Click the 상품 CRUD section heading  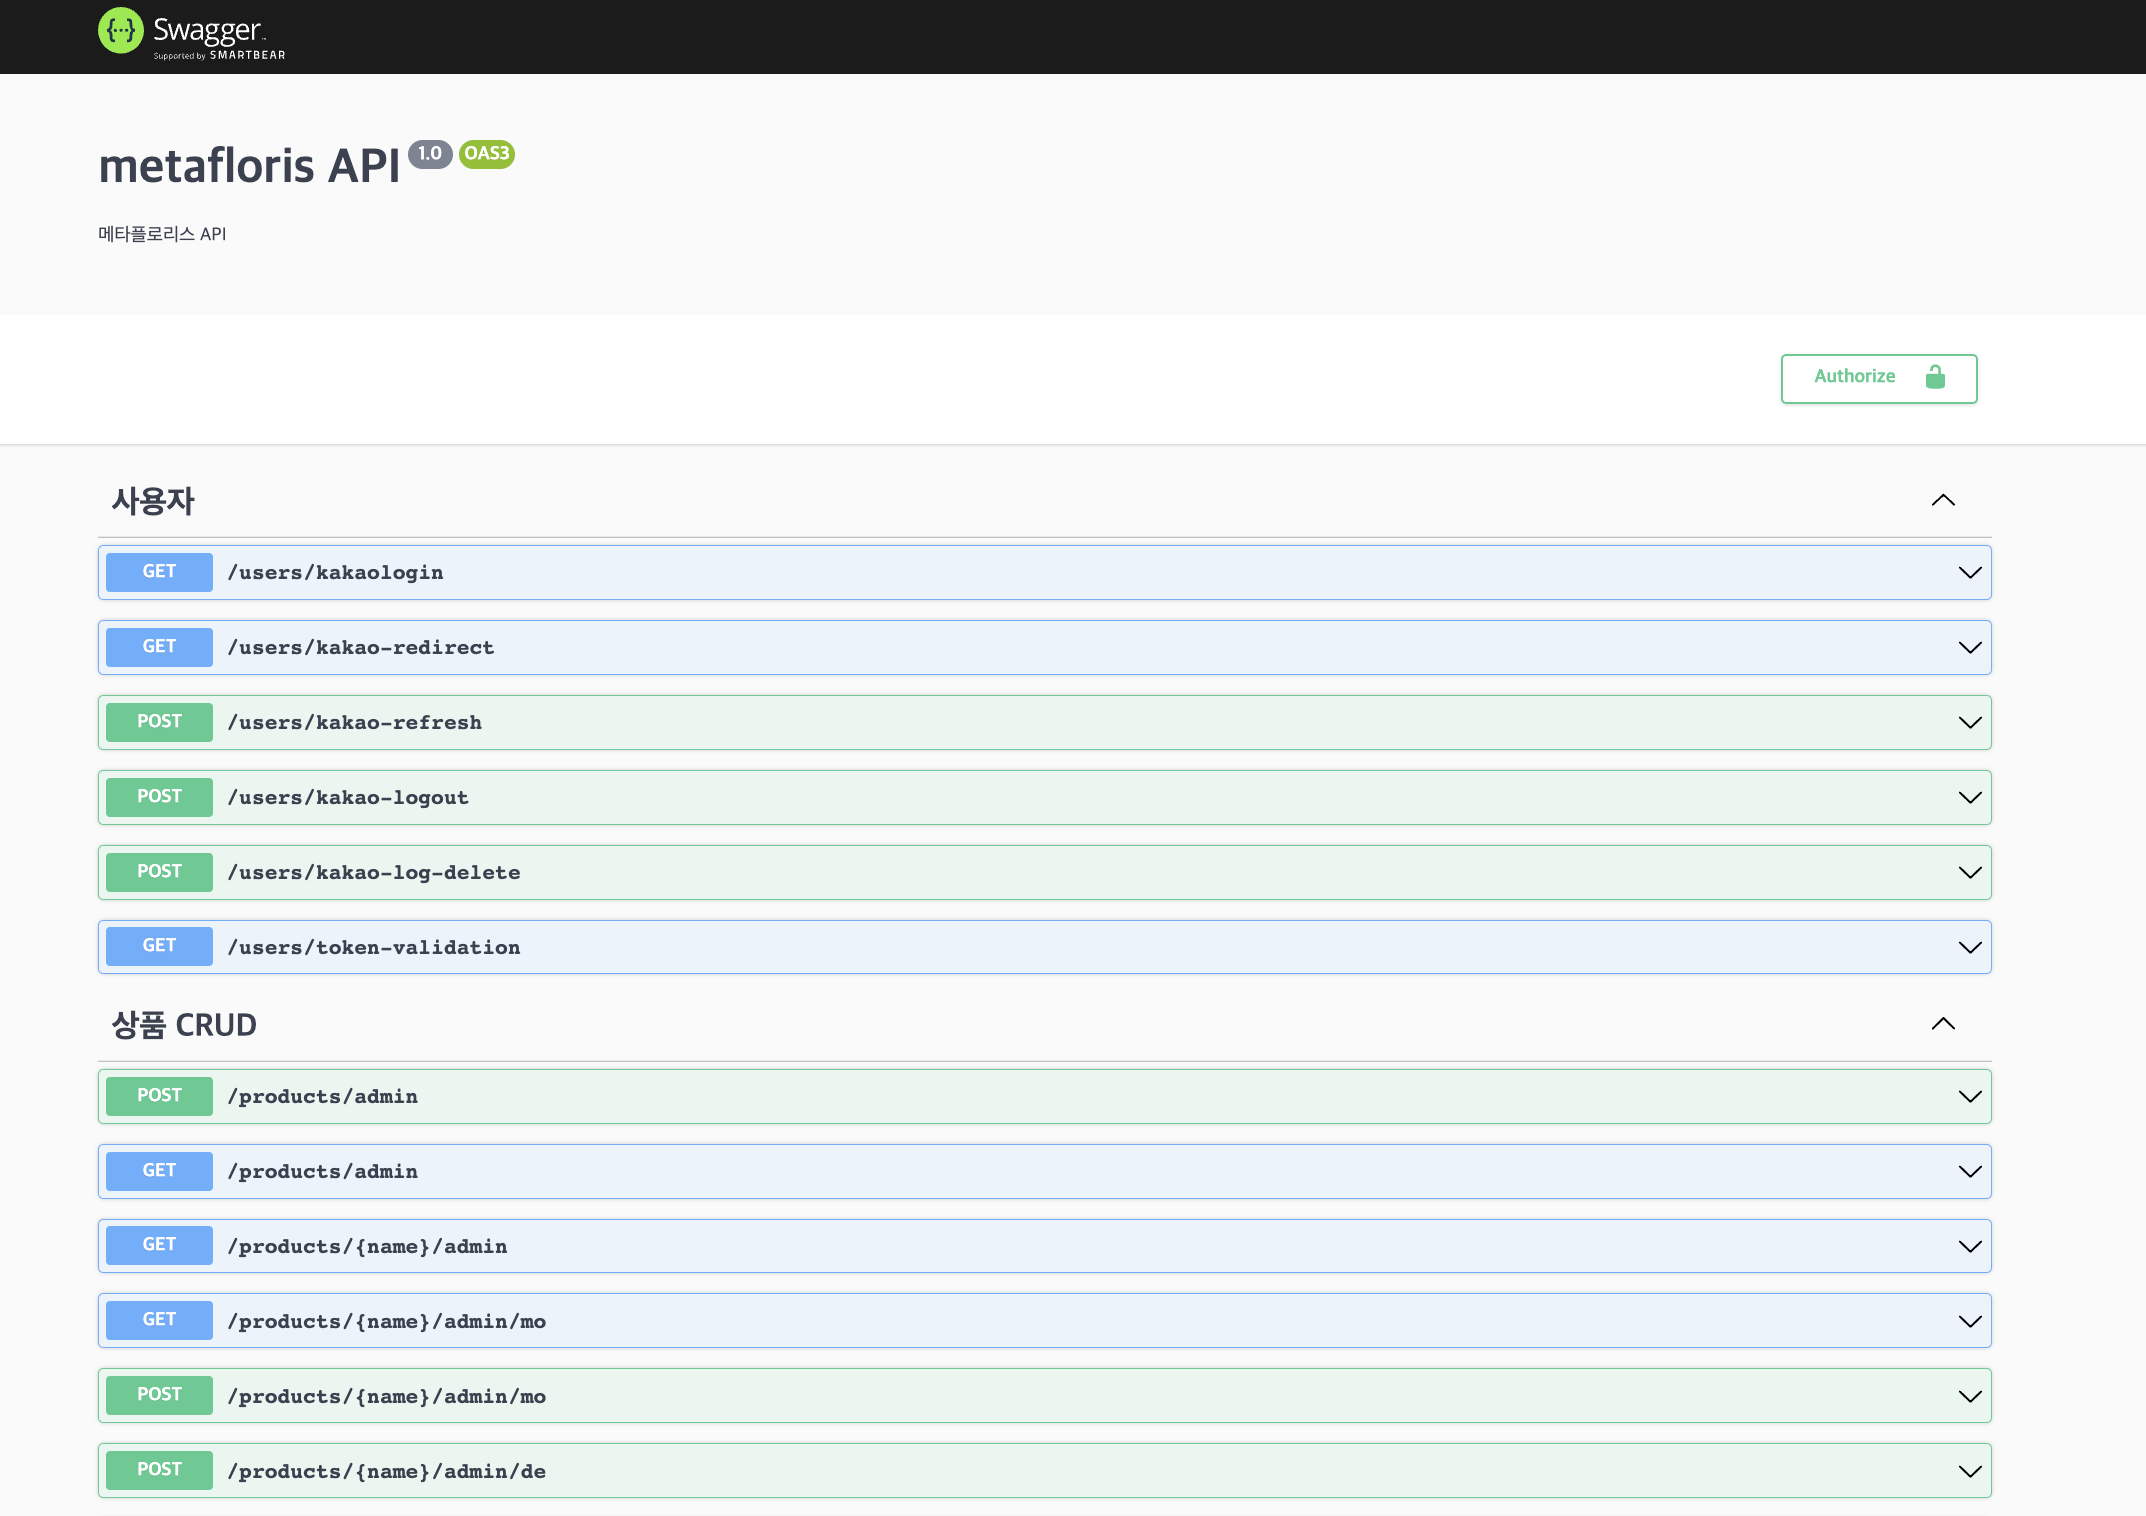point(184,1024)
